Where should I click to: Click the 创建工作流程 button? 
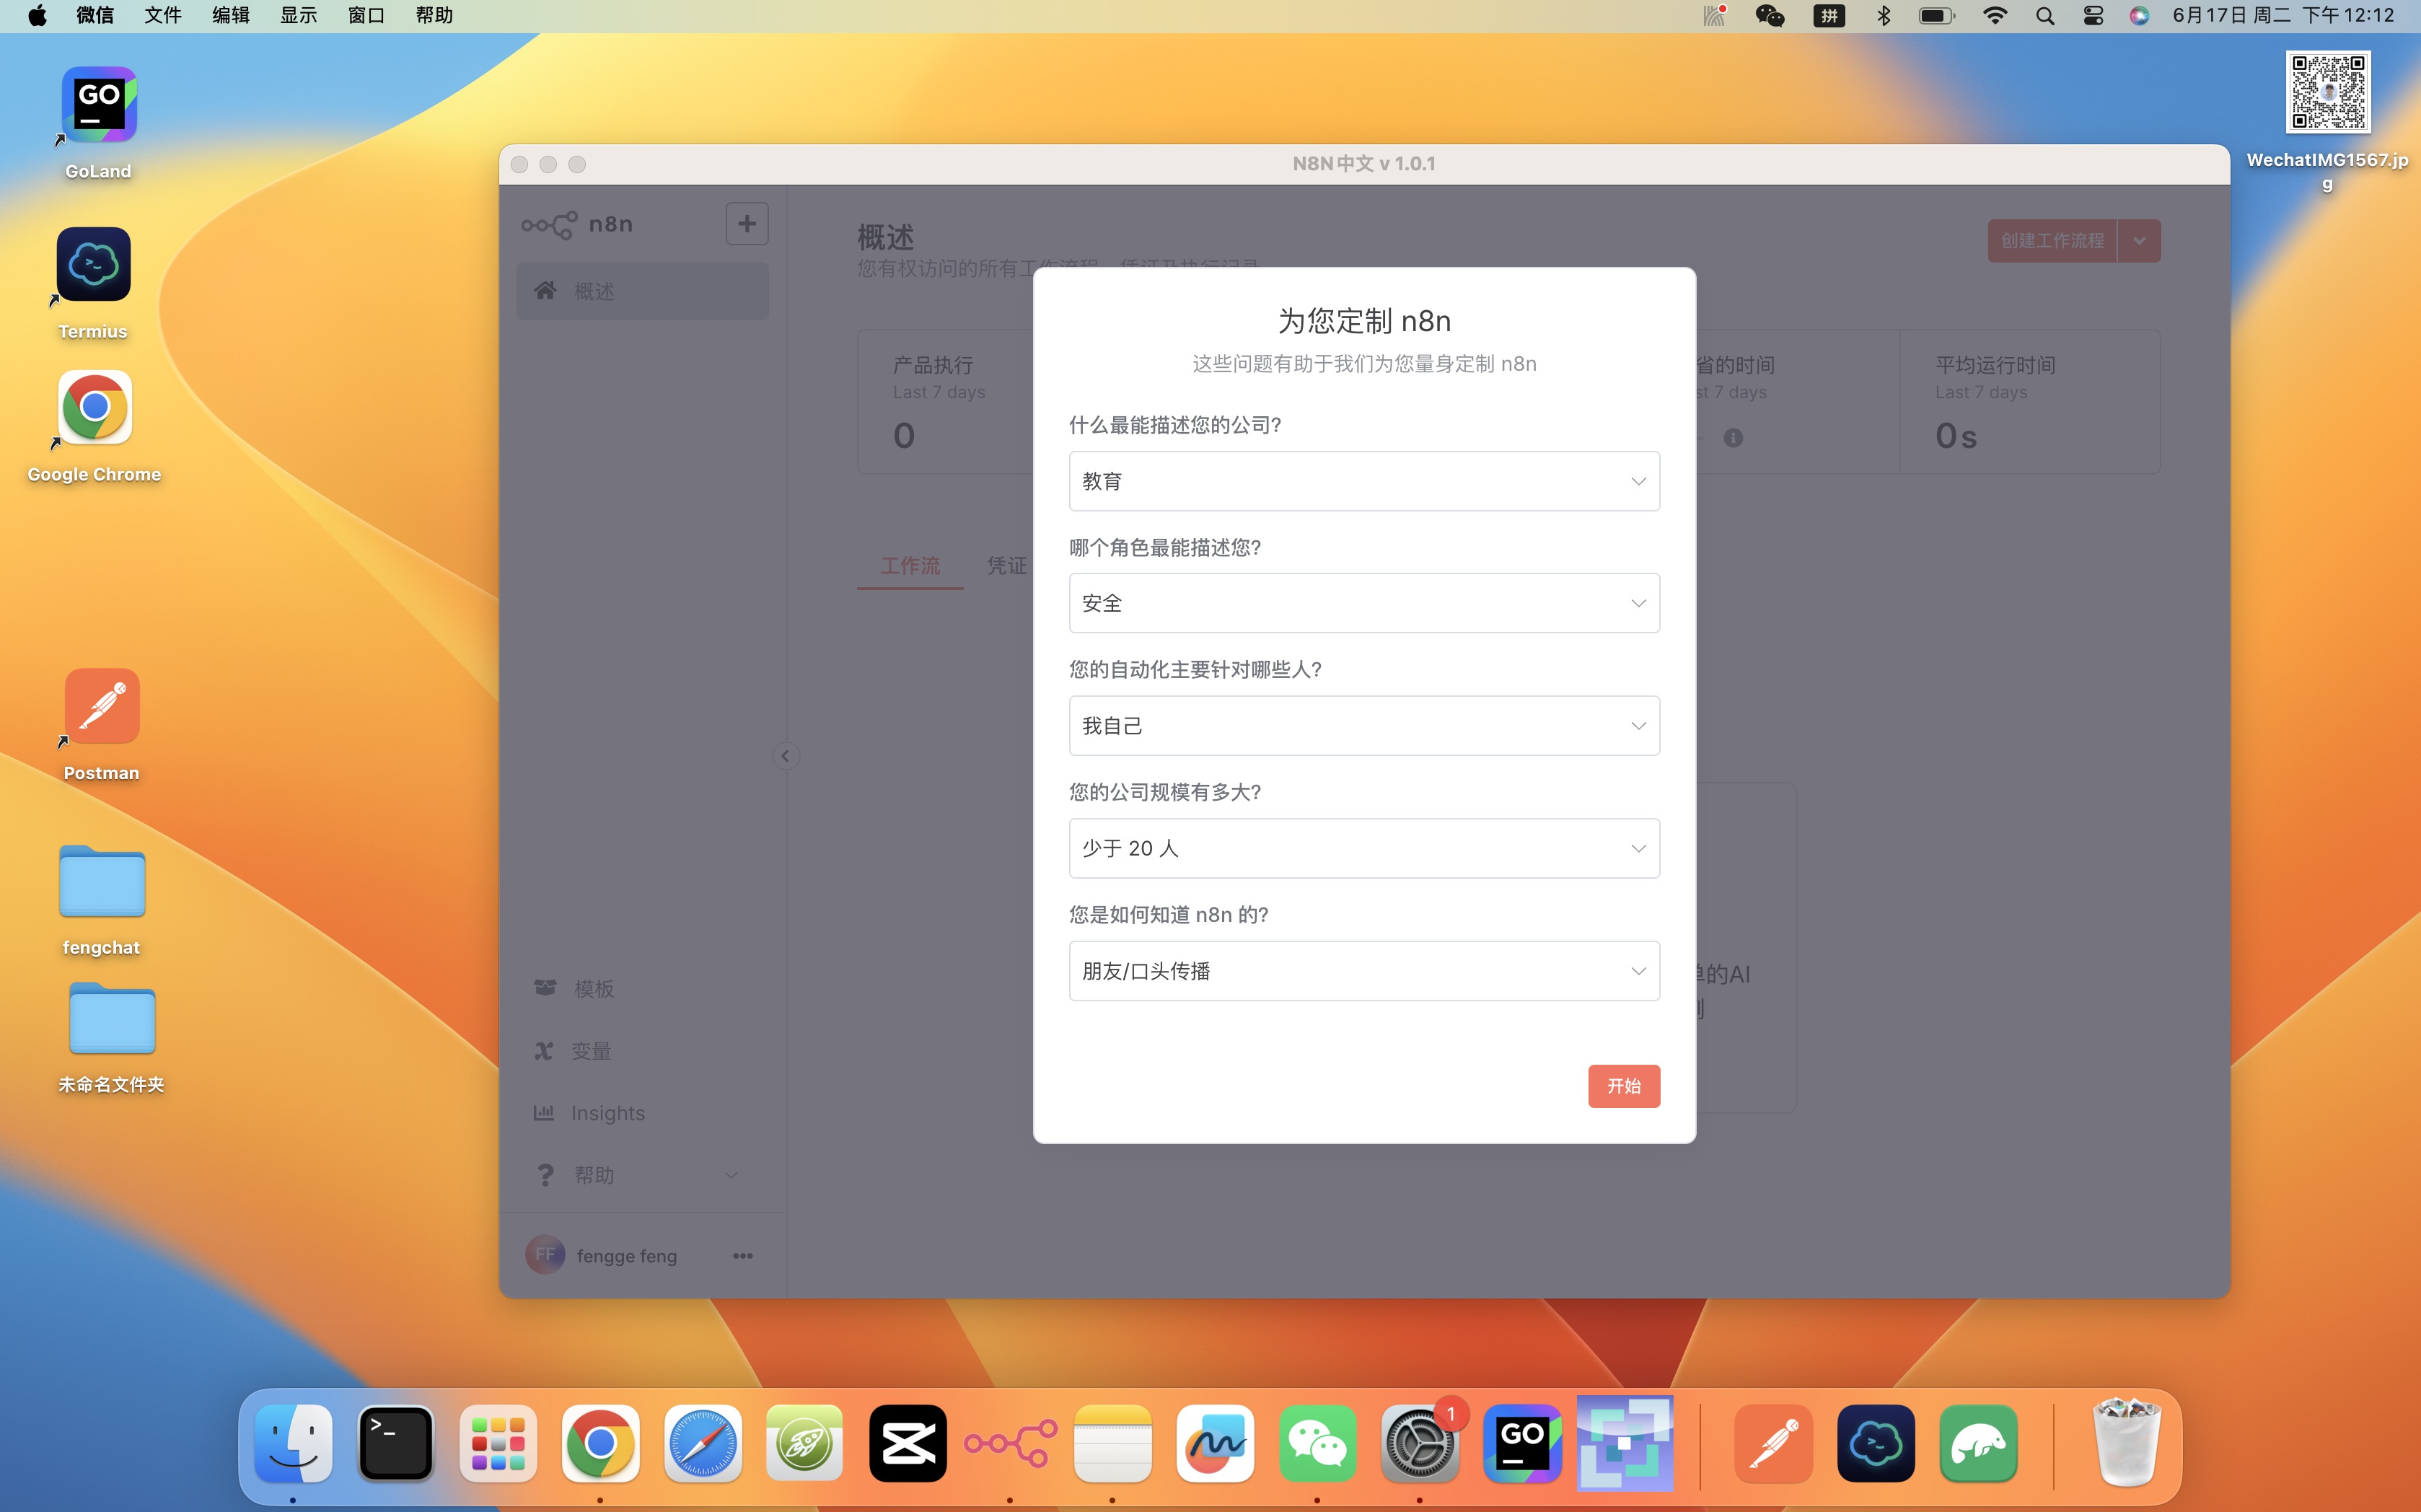coord(2052,241)
